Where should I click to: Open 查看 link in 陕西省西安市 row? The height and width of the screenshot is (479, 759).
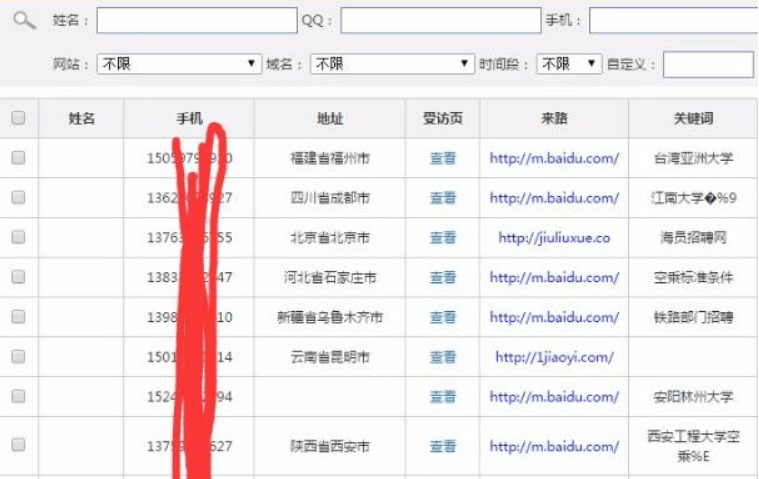point(443,446)
